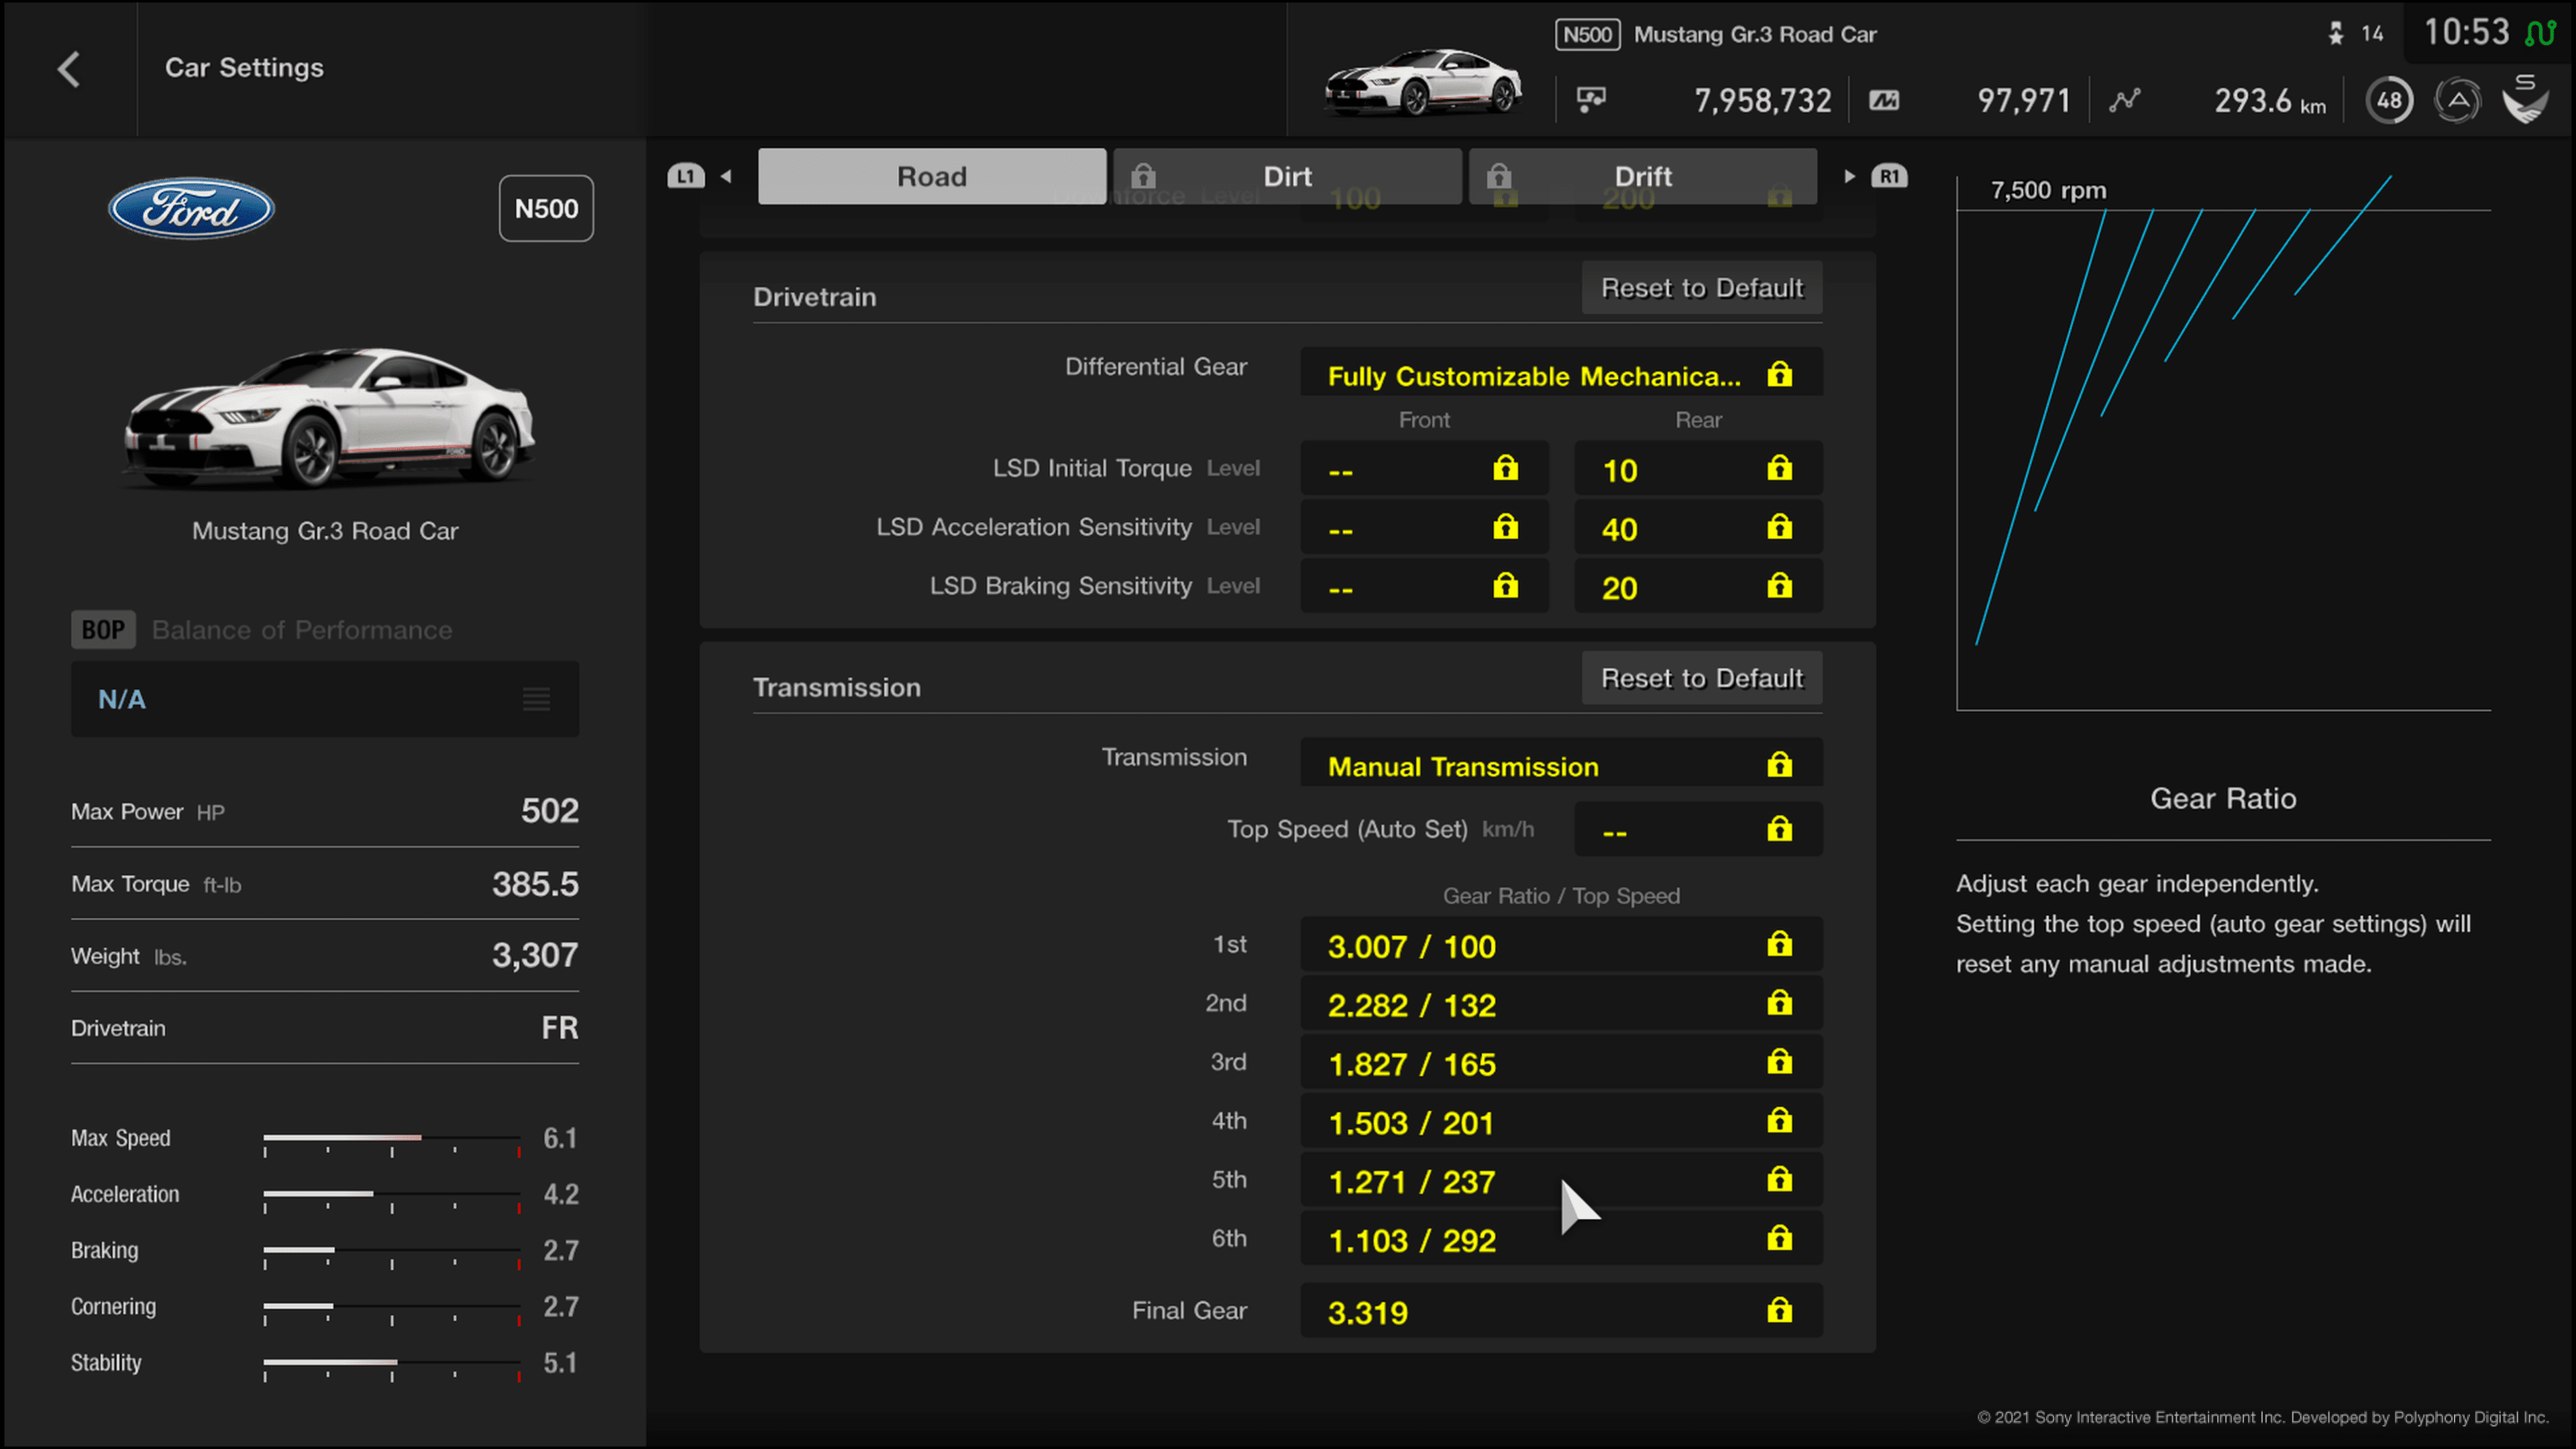2576x1449 pixels.
Task: Click the R1 next sheet button
Action: 1889,176
